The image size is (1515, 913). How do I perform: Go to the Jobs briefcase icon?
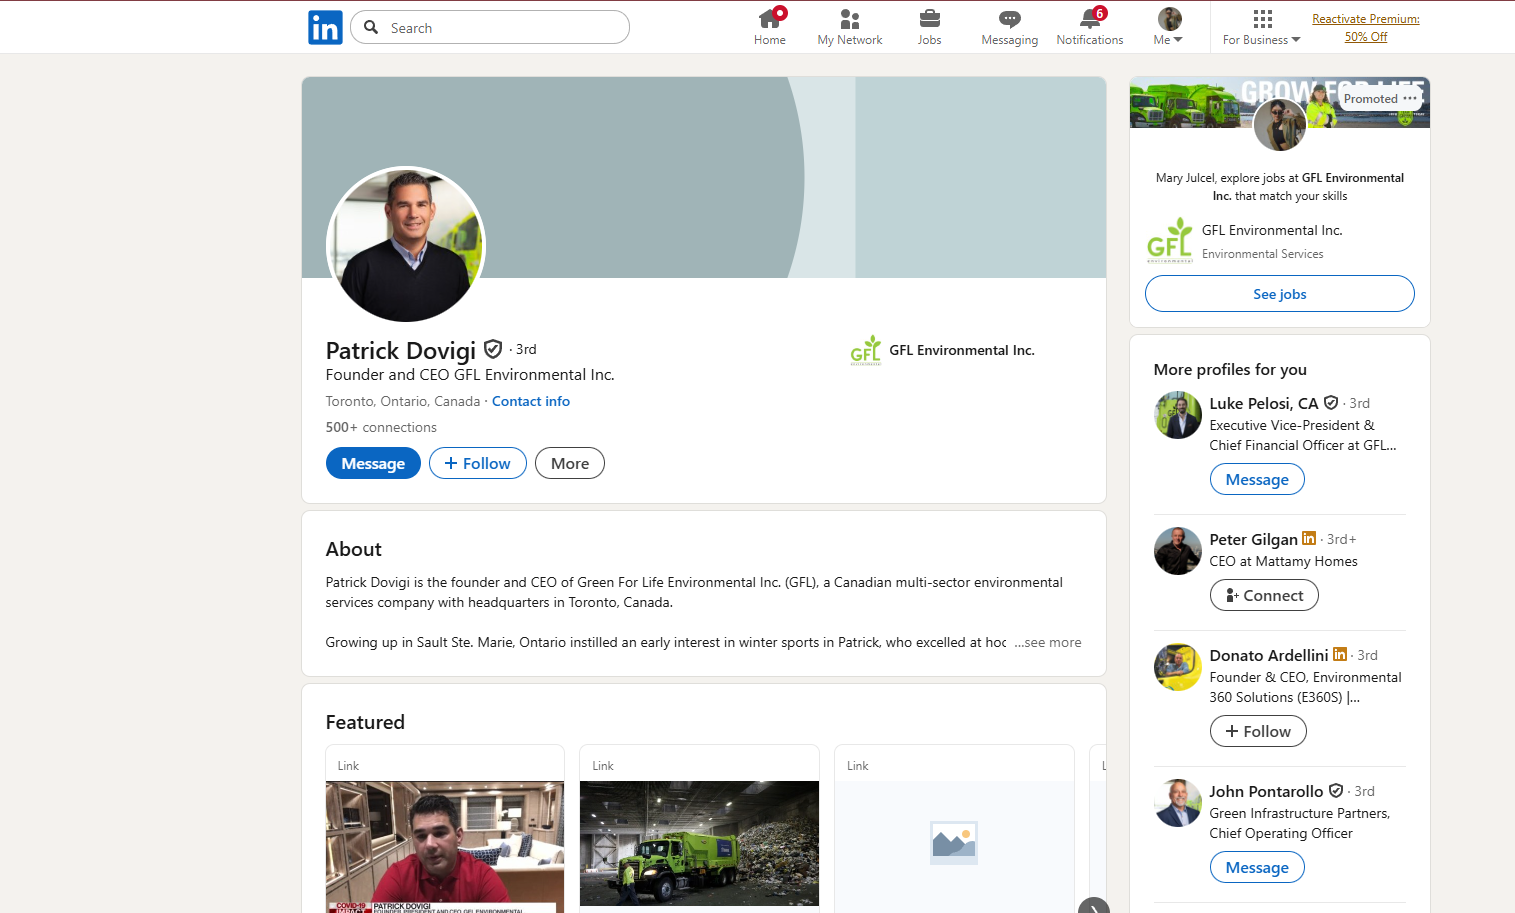929,19
